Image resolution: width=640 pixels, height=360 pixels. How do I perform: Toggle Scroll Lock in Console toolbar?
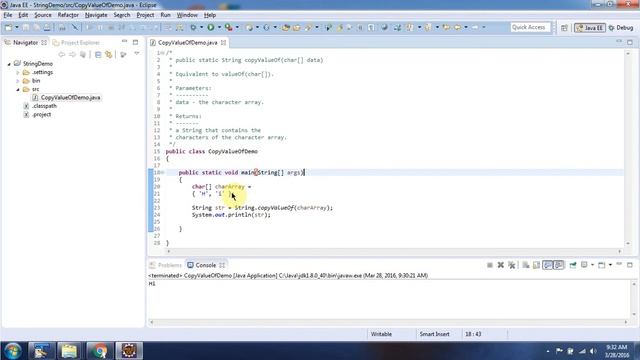(x=536, y=265)
